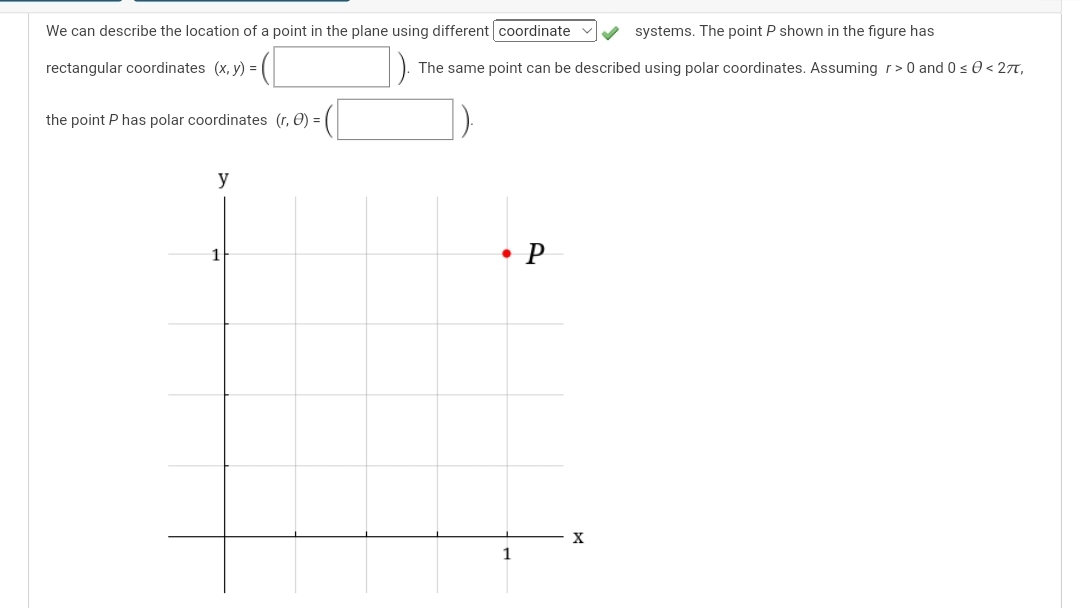Viewport: 1080px width, 608px height.
Task: Click the number 1 on the y-axis
Action: [x=214, y=254]
